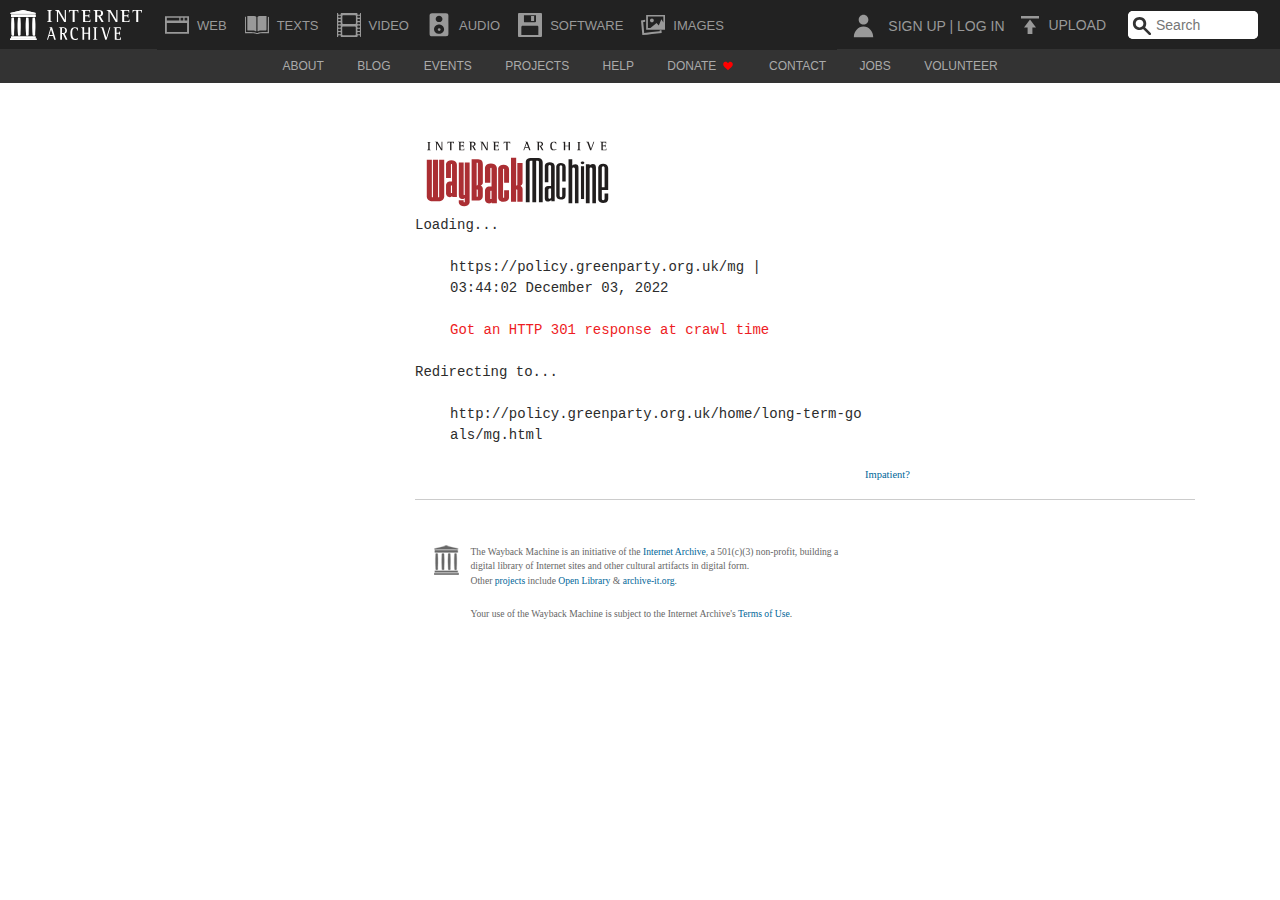Open the Texts book icon
This screenshot has width=1280, height=900.
coord(257,25)
